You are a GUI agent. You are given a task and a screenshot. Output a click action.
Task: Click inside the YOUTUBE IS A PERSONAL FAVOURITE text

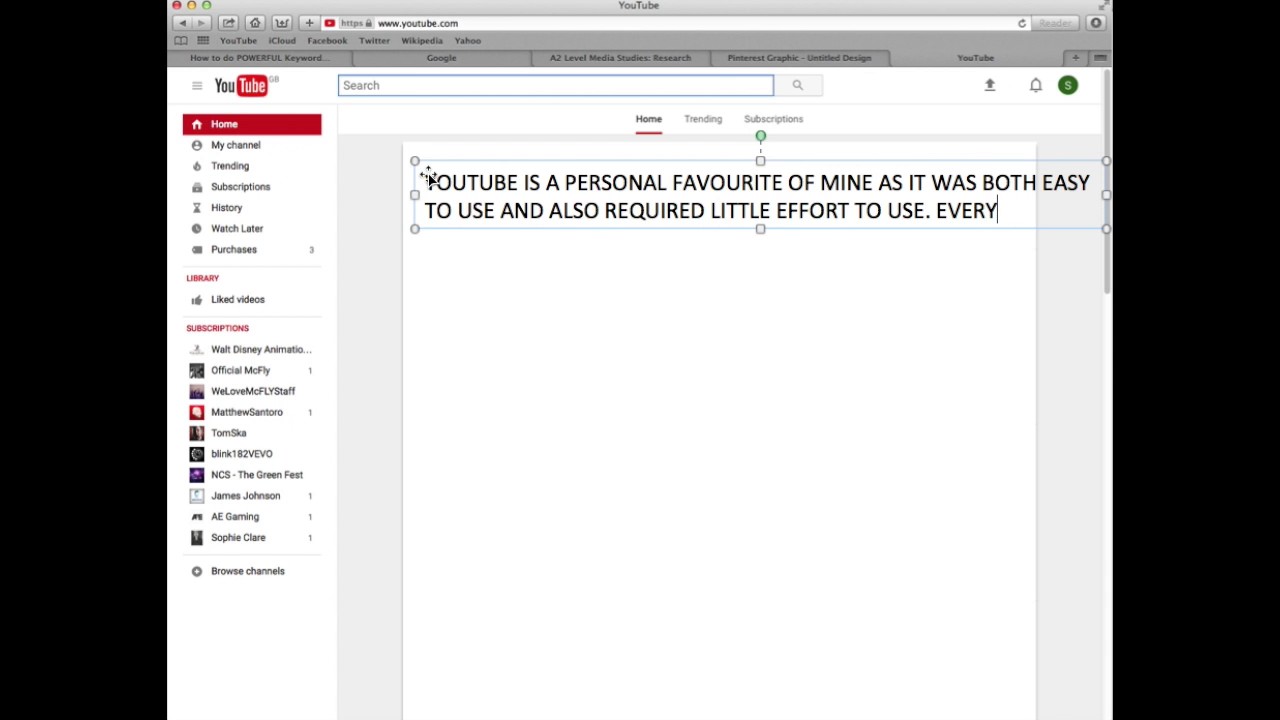pos(758,196)
